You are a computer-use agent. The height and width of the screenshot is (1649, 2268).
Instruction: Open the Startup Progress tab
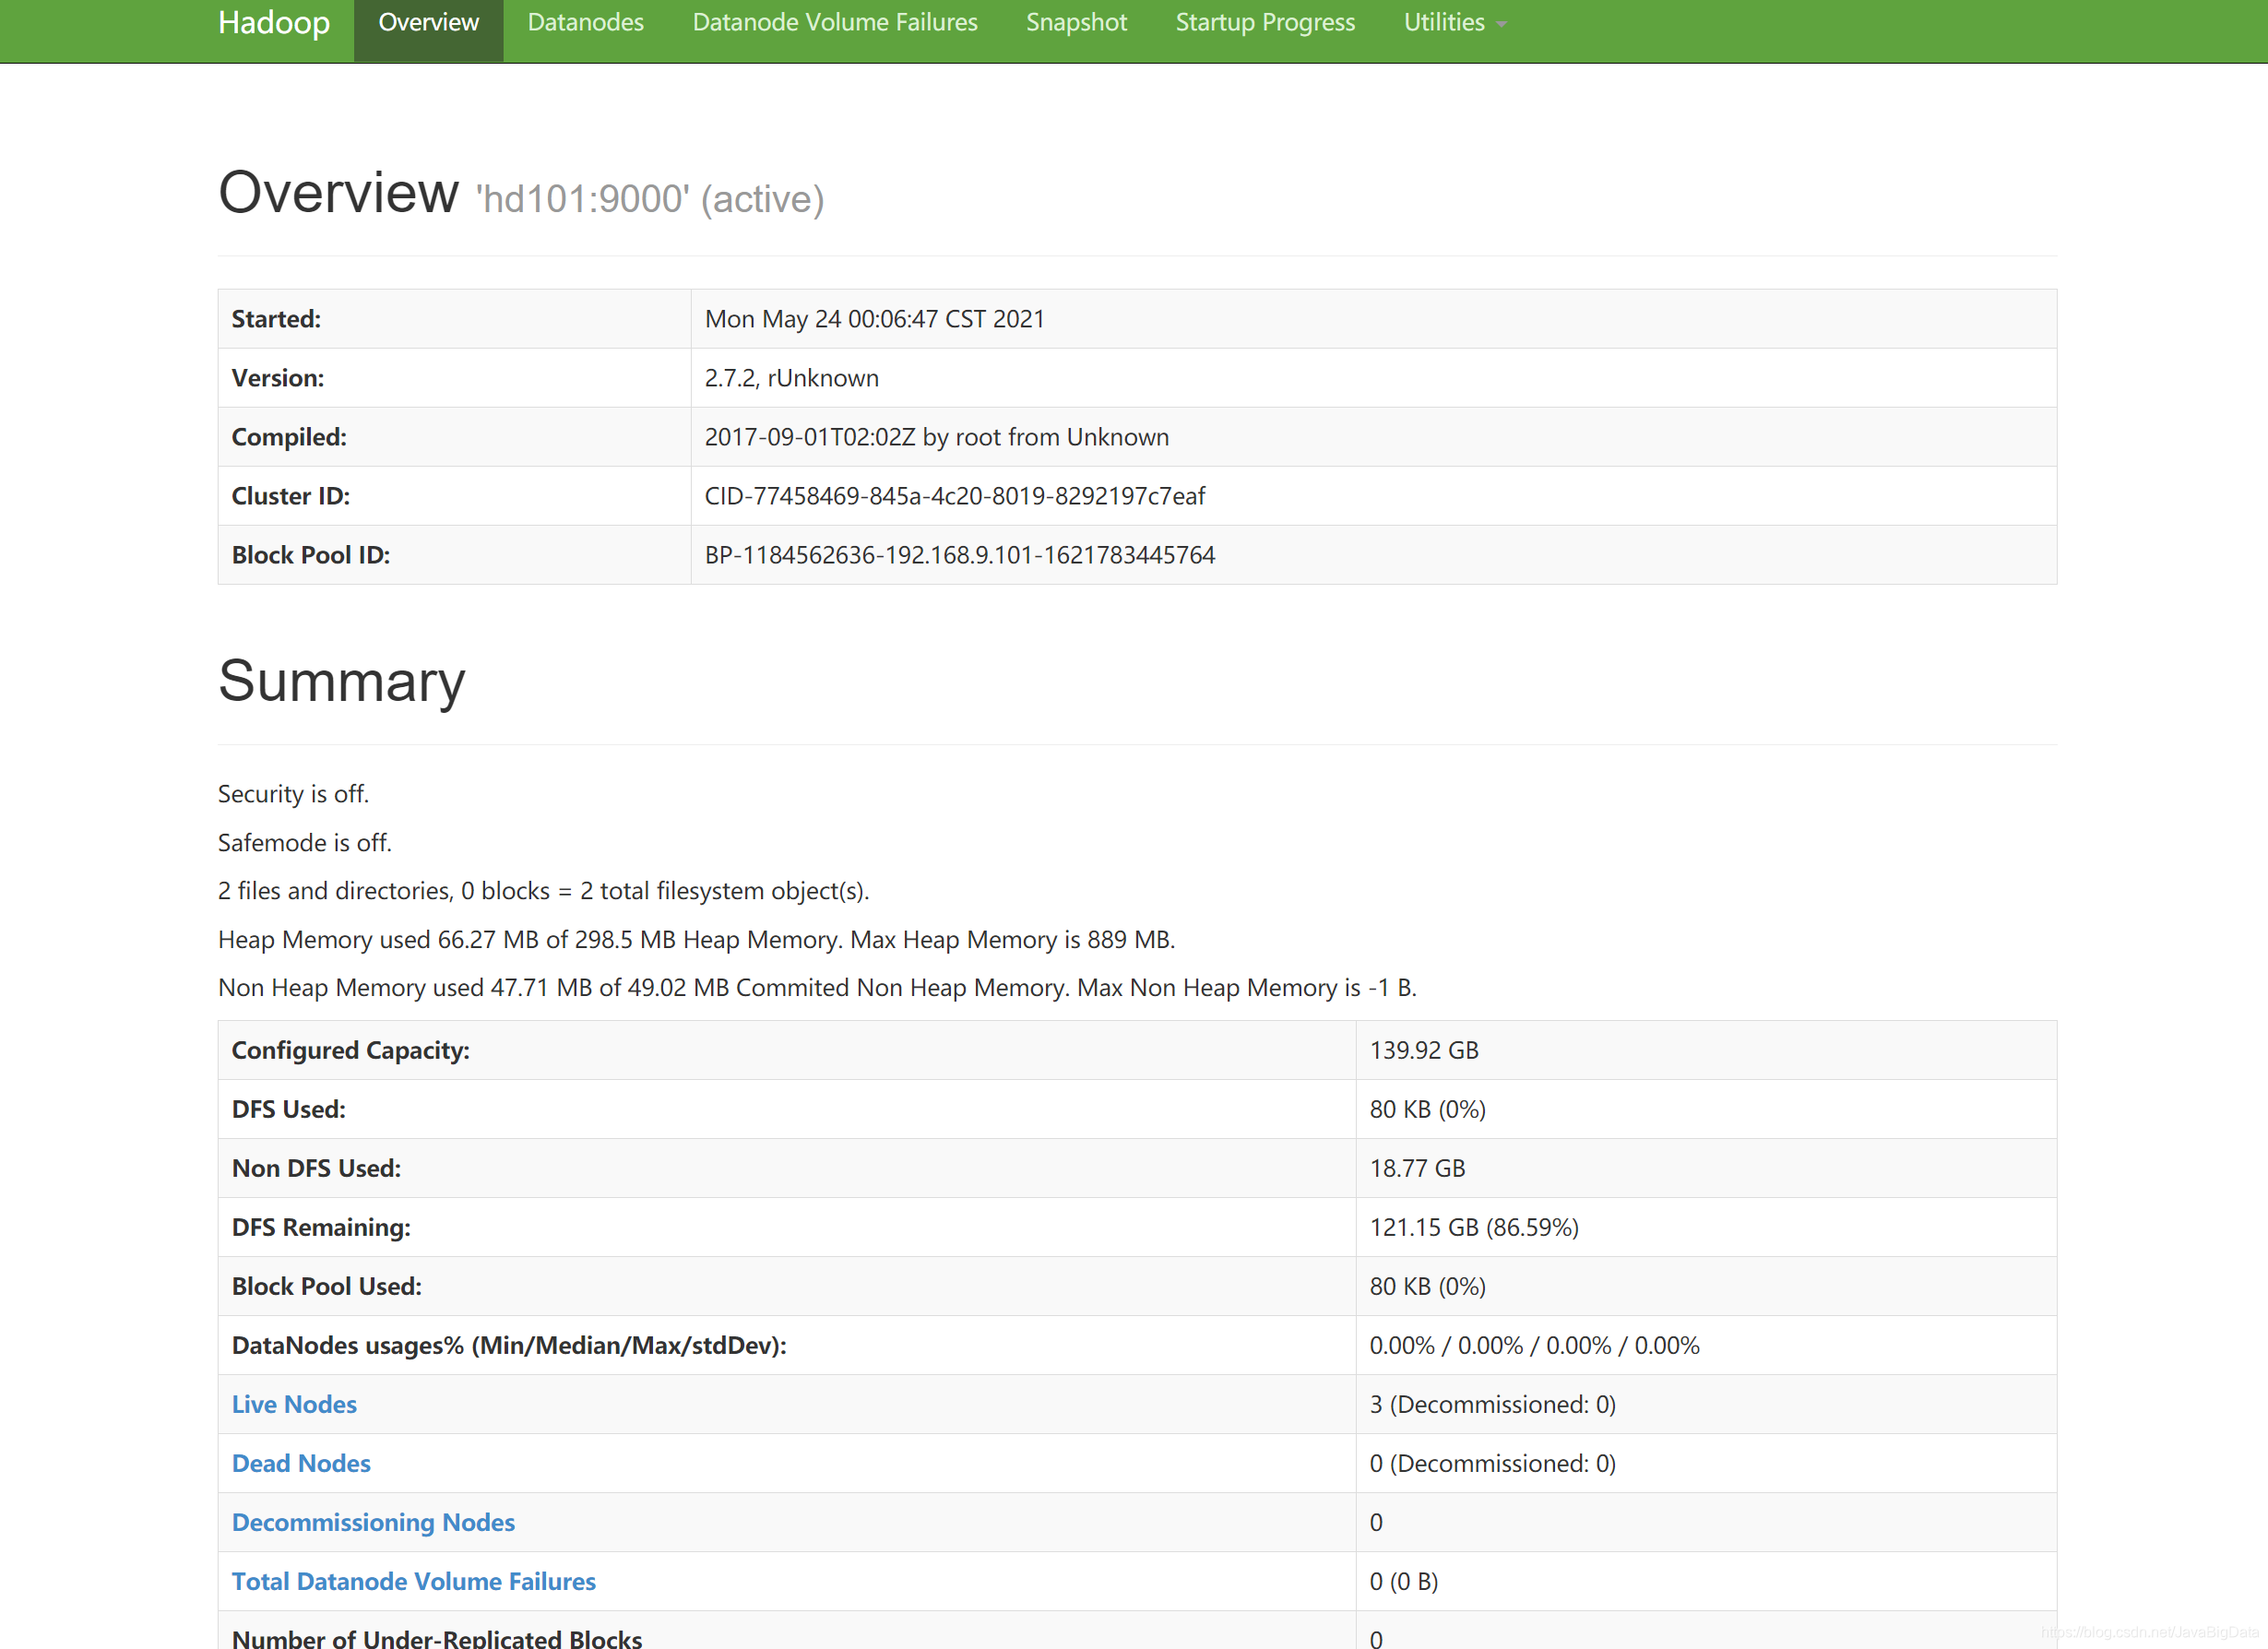[x=1264, y=23]
